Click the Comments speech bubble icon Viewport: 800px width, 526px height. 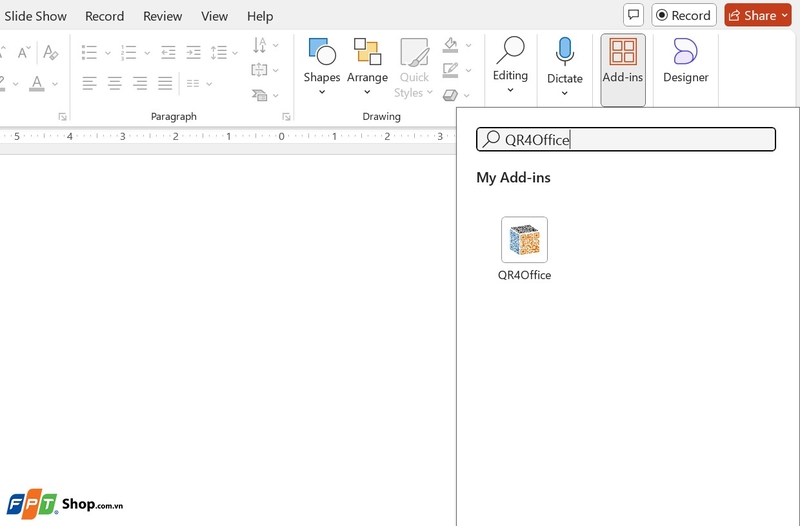click(x=632, y=15)
